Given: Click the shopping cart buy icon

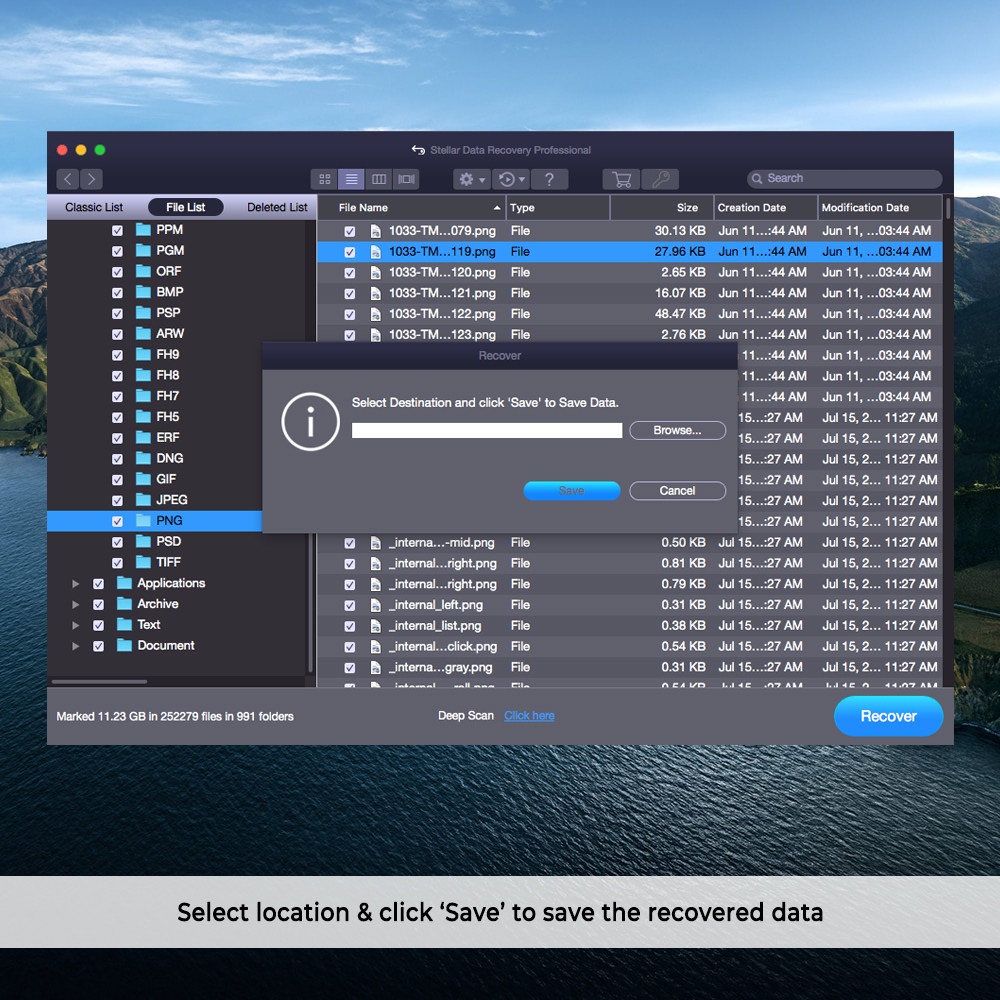Looking at the screenshot, I should pos(621,179).
